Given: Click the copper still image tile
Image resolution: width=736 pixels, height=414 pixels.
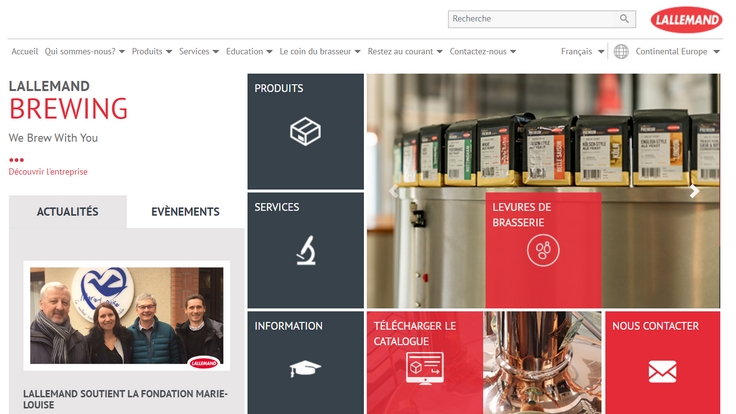Looking at the screenshot, I should click(x=543, y=362).
